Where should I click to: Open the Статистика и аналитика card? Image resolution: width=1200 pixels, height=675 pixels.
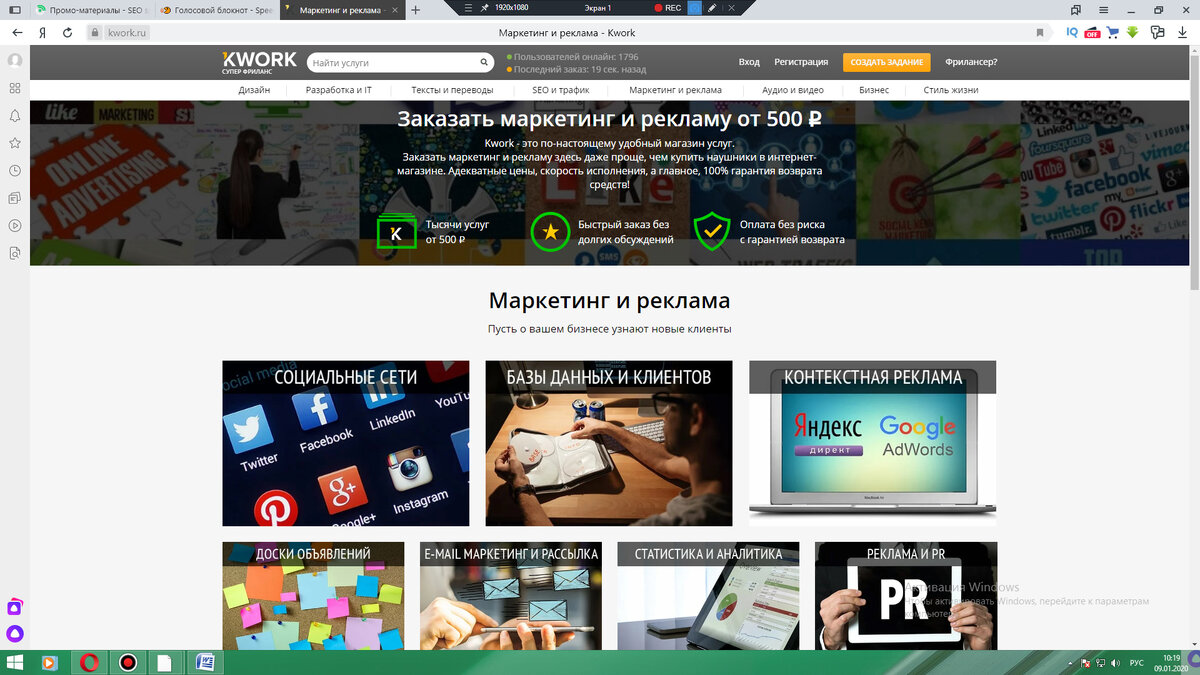(x=708, y=596)
